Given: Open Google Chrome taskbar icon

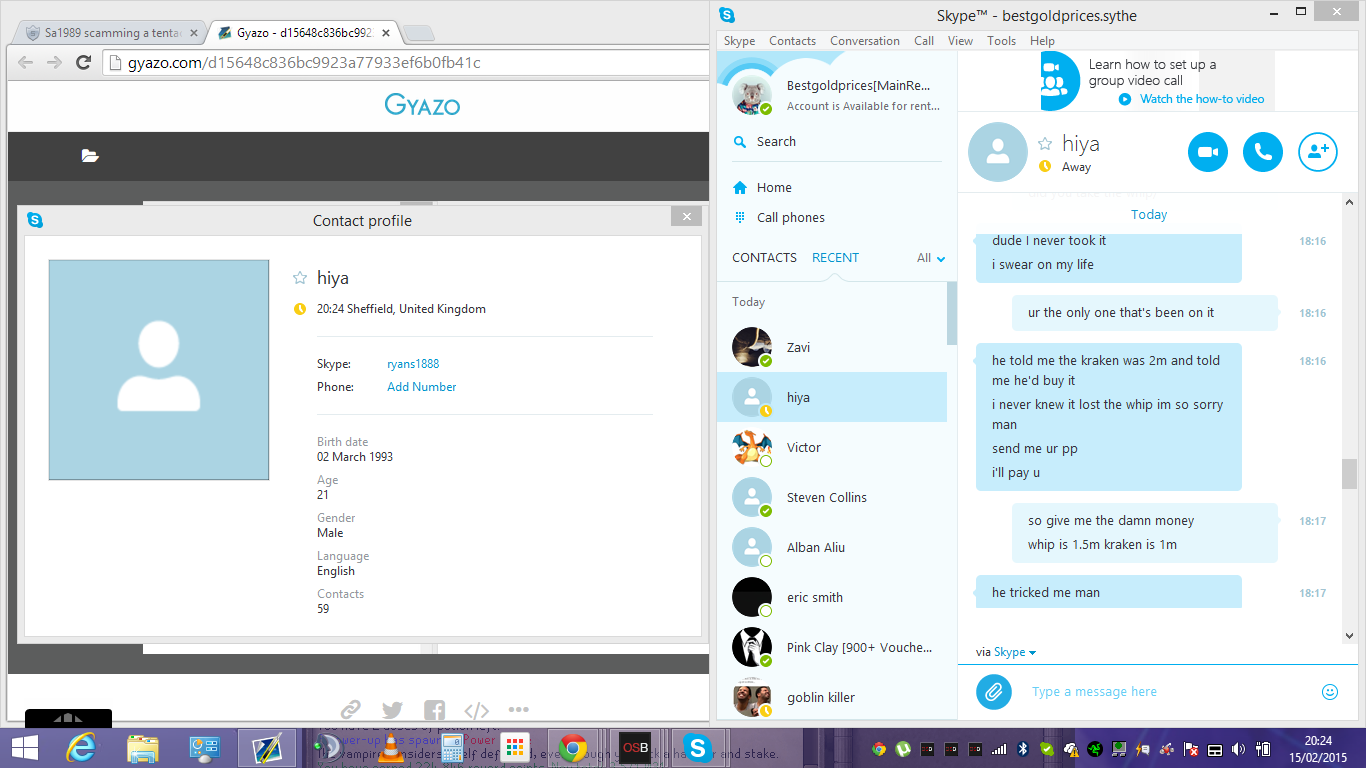Looking at the screenshot, I should click(573, 748).
